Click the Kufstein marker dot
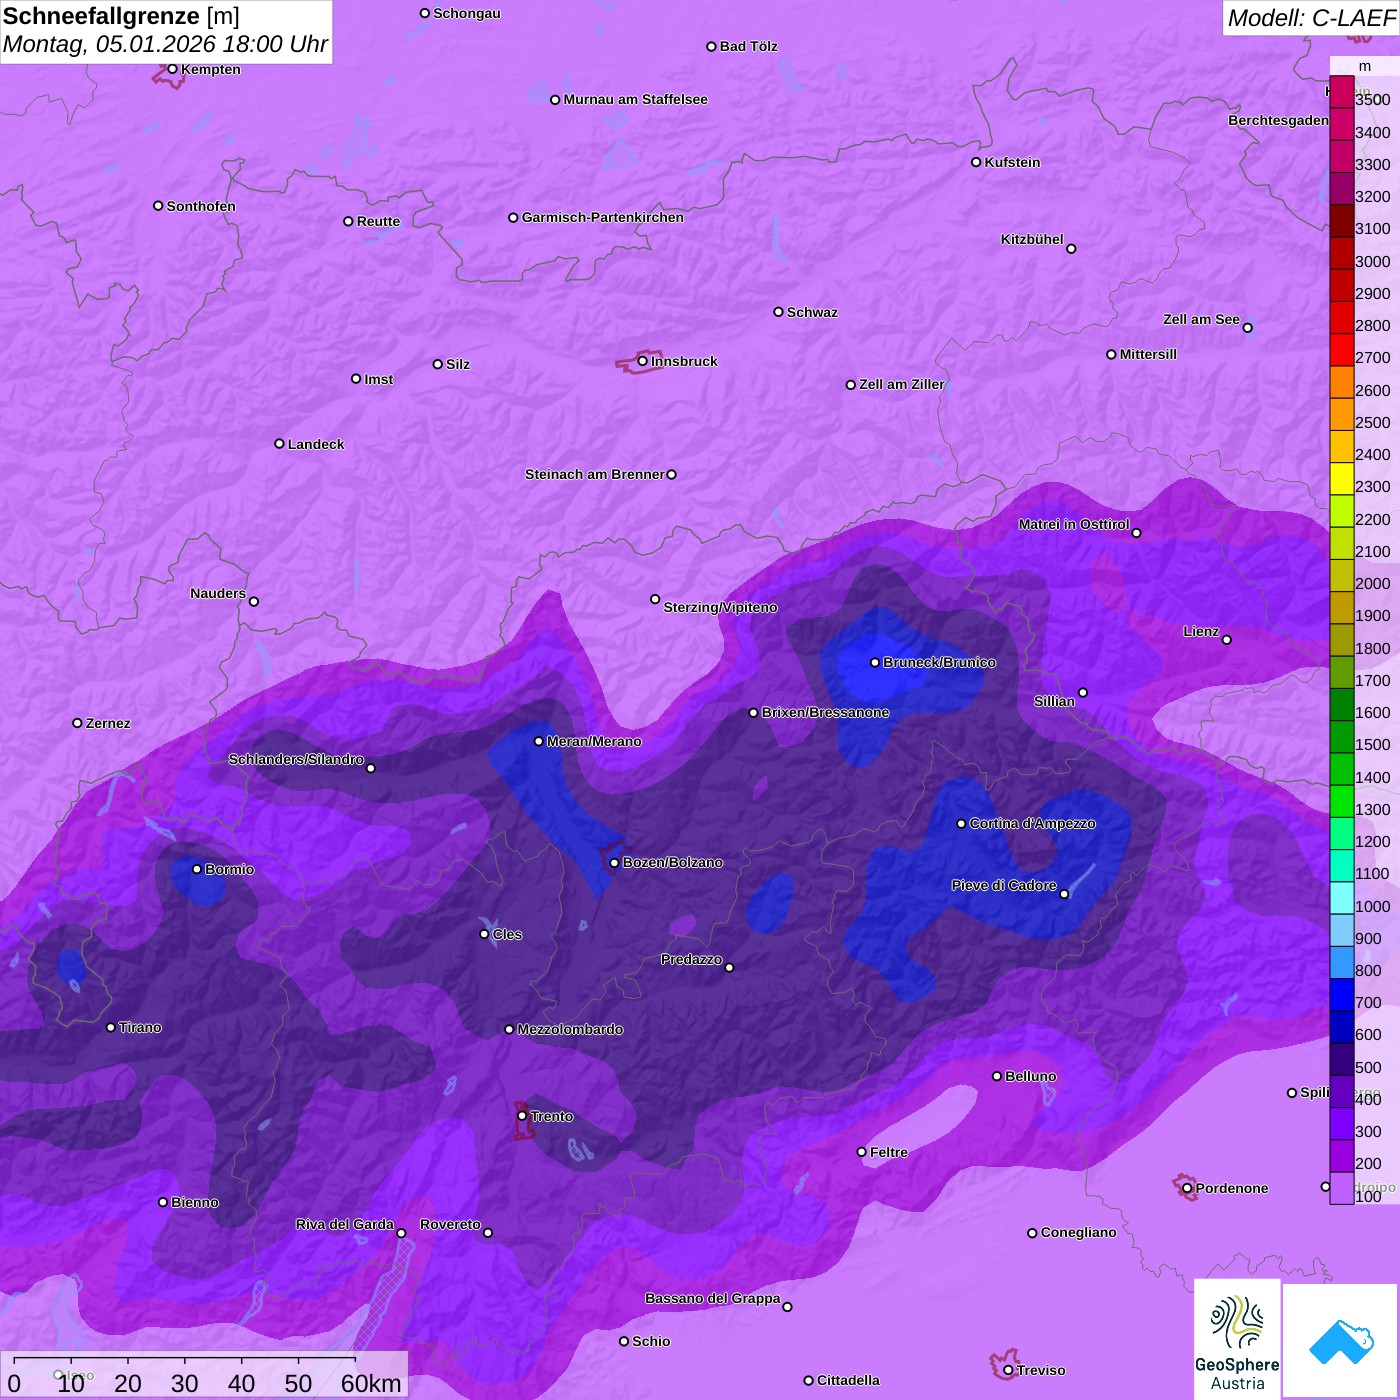This screenshot has height=1400, width=1400. pos(976,162)
